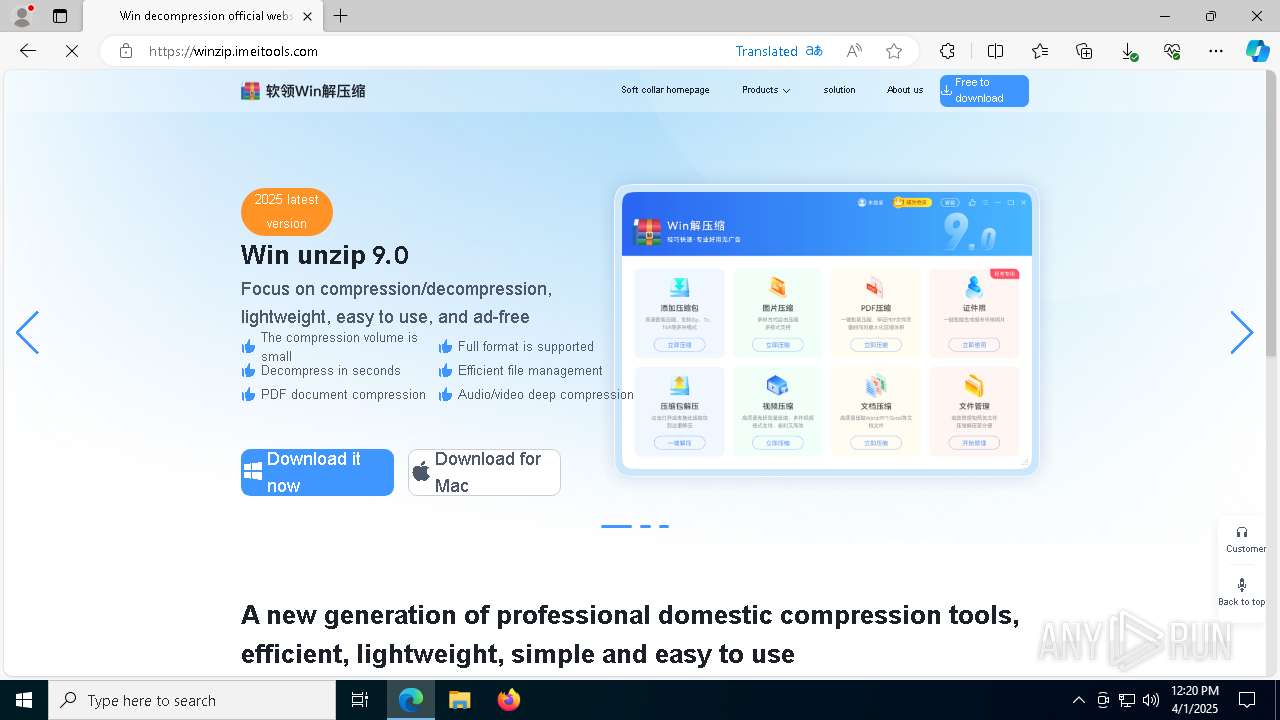This screenshot has height=720, width=1280.
Task: Click 图片压缩 card in preview image
Action: [777, 313]
